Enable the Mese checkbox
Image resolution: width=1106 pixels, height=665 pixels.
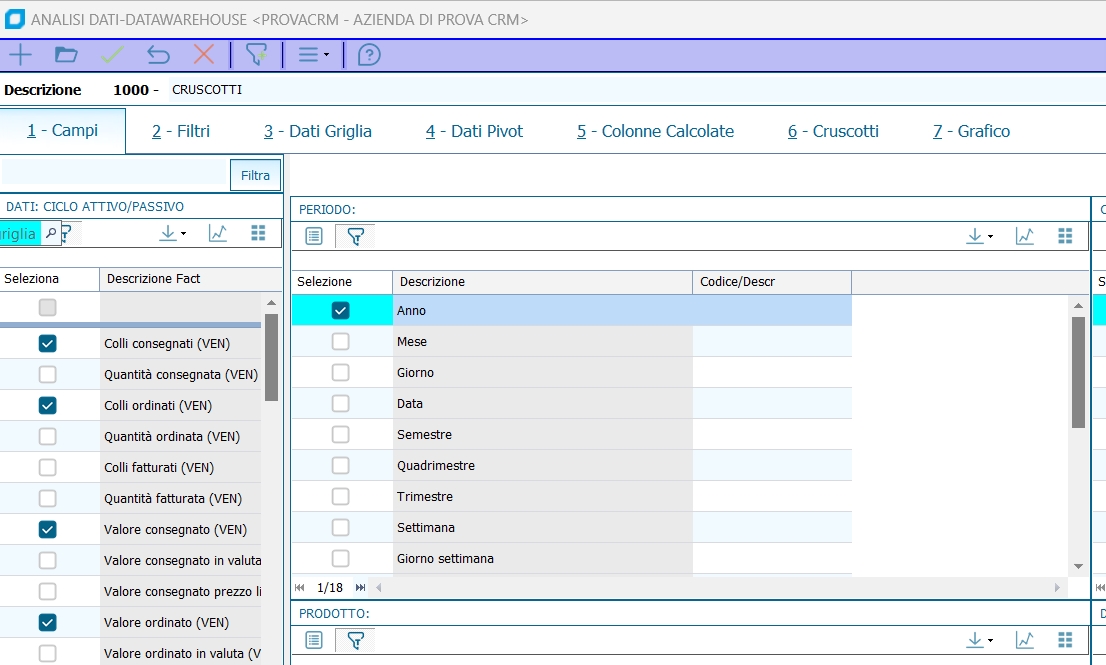pyautogui.click(x=341, y=342)
